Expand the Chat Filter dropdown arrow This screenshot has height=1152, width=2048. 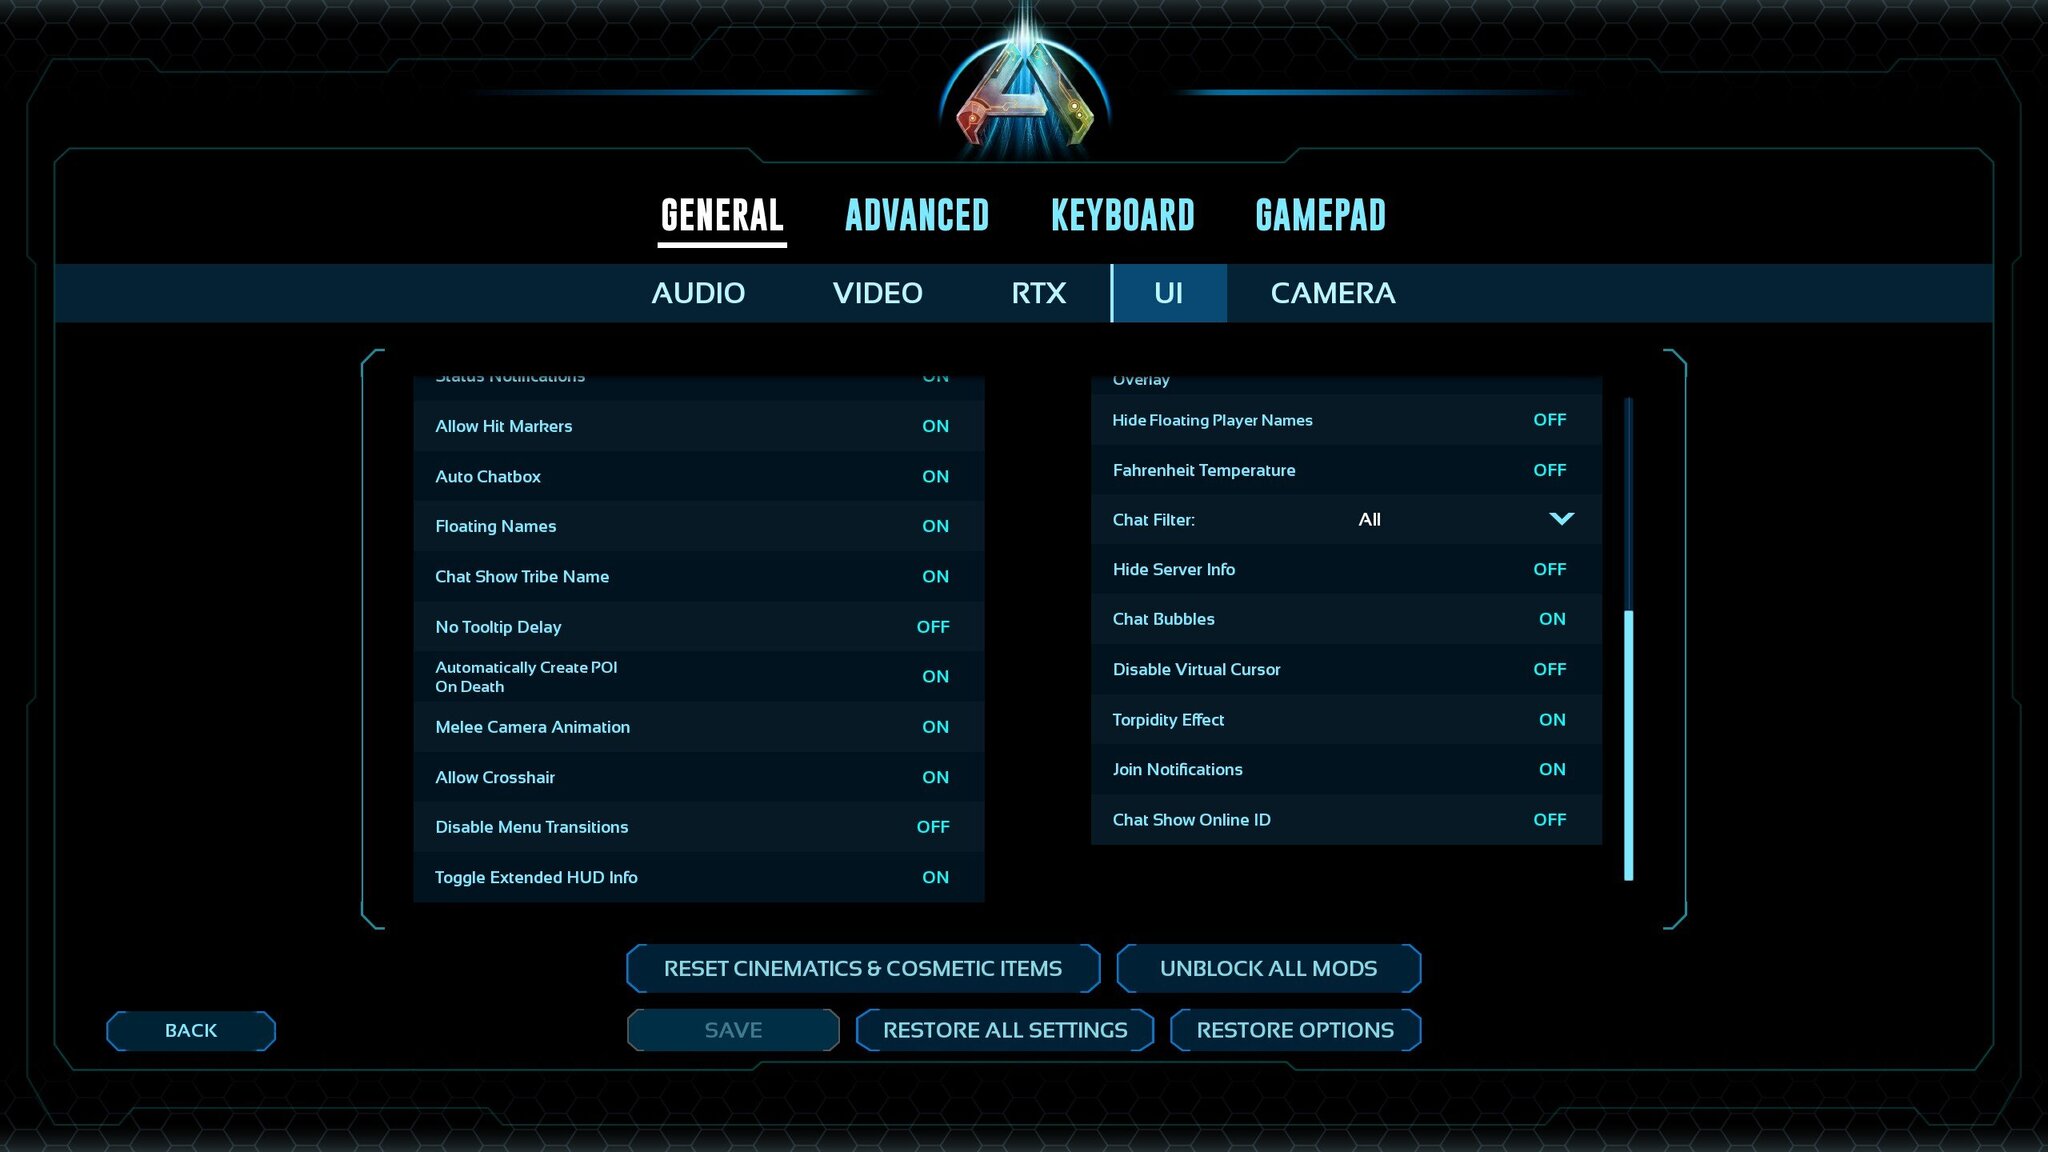[1561, 519]
